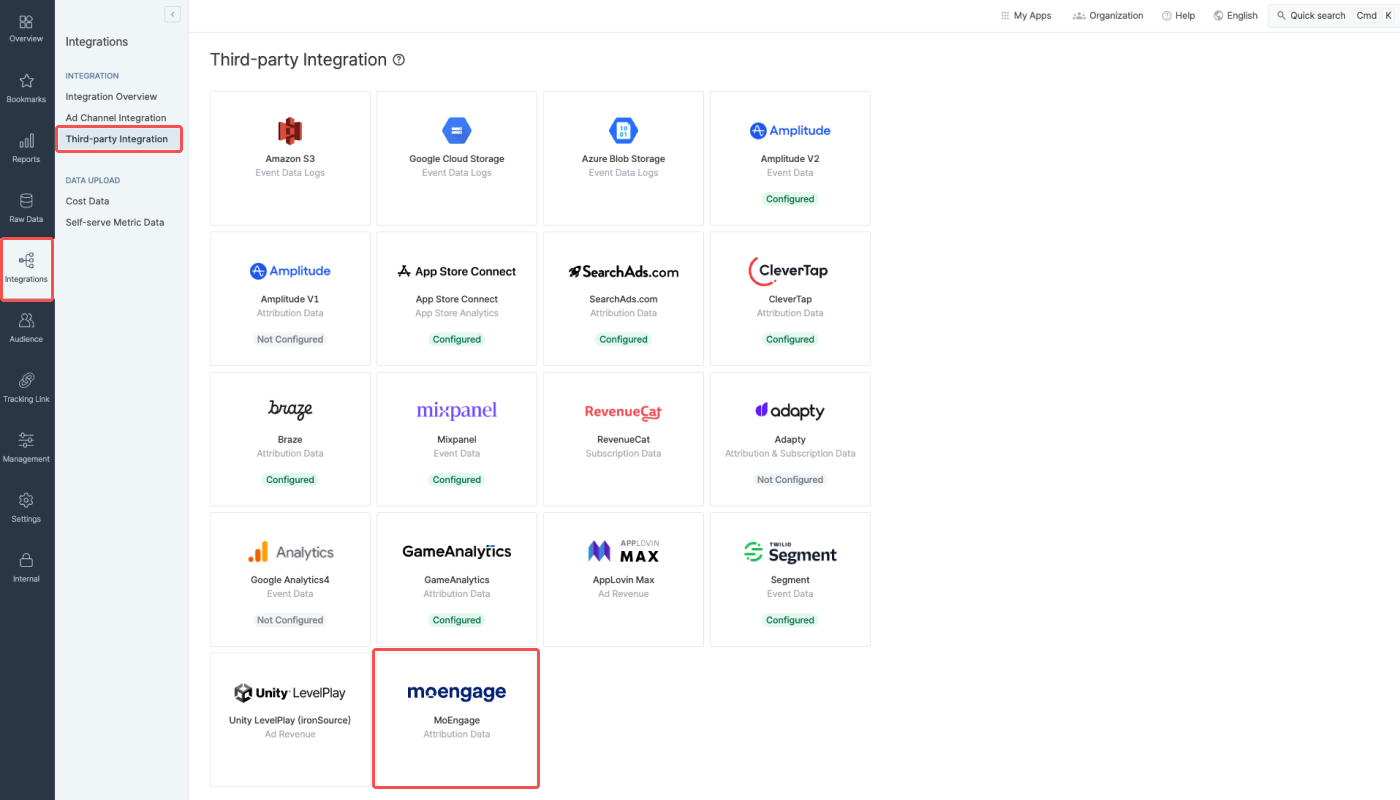Screen dimensions: 1400x800
Task: Go to Ad Channel Integration
Action: pos(116,118)
